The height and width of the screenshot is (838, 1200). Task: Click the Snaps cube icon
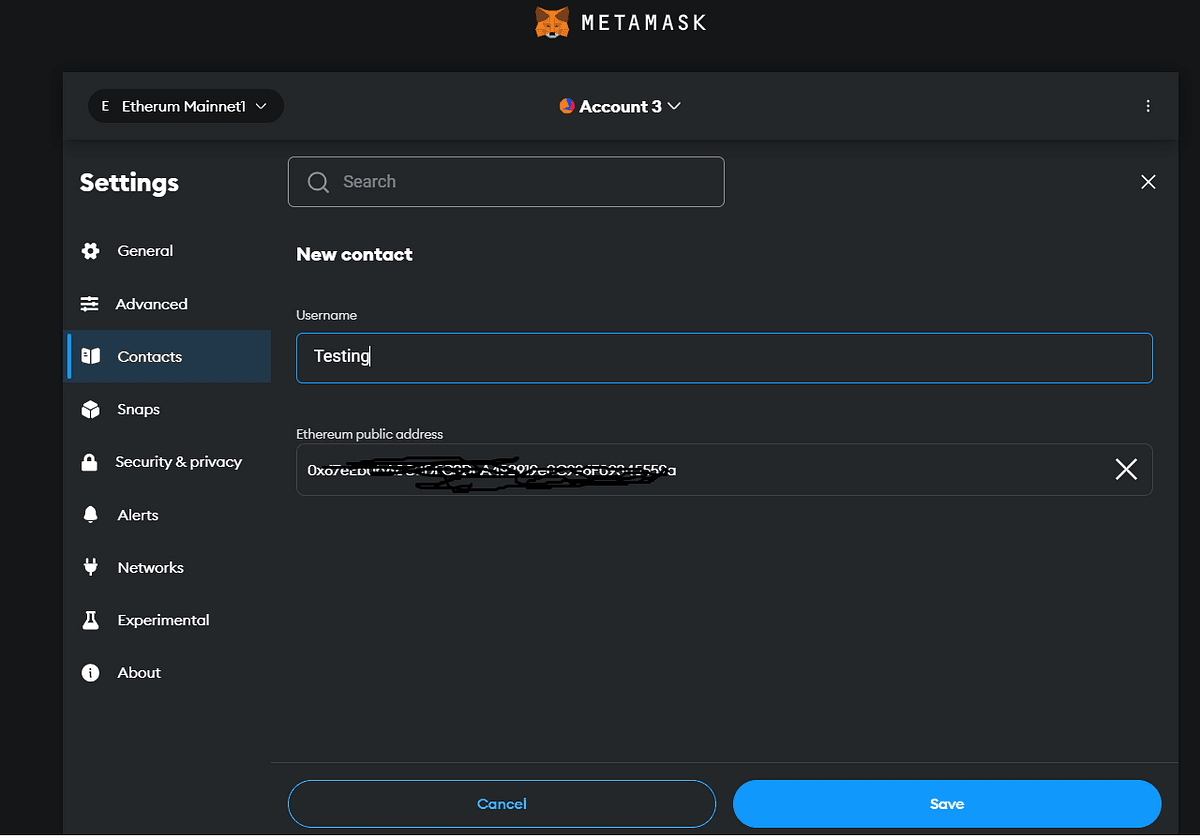(x=90, y=409)
